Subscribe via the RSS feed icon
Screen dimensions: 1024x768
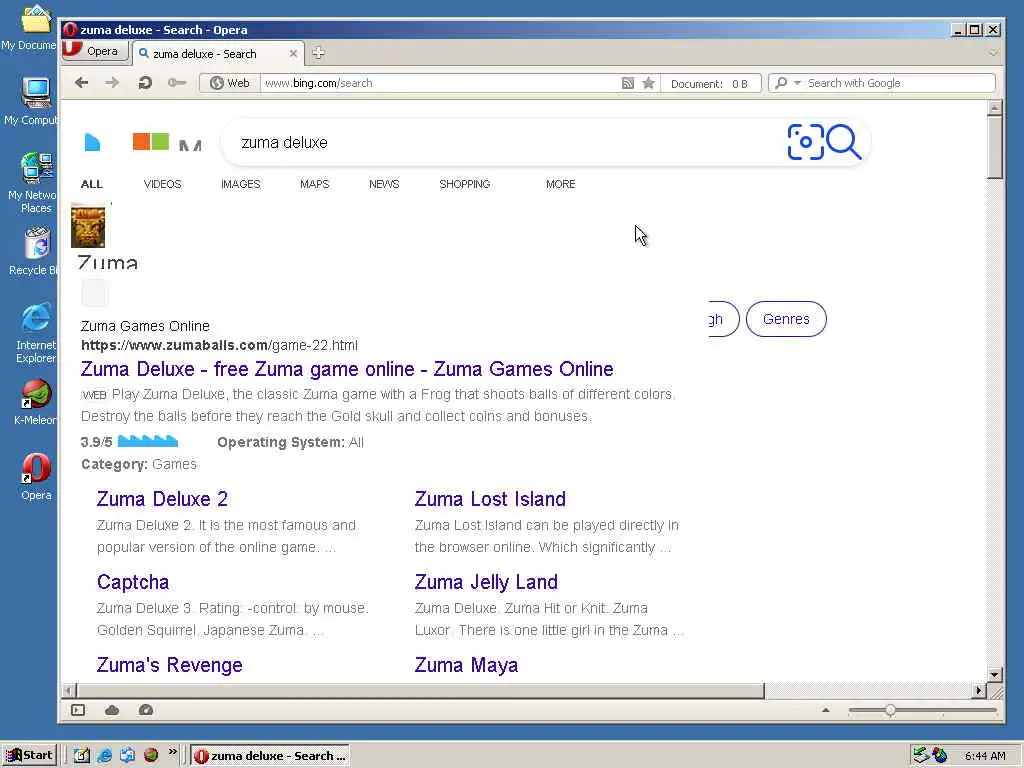coord(628,83)
